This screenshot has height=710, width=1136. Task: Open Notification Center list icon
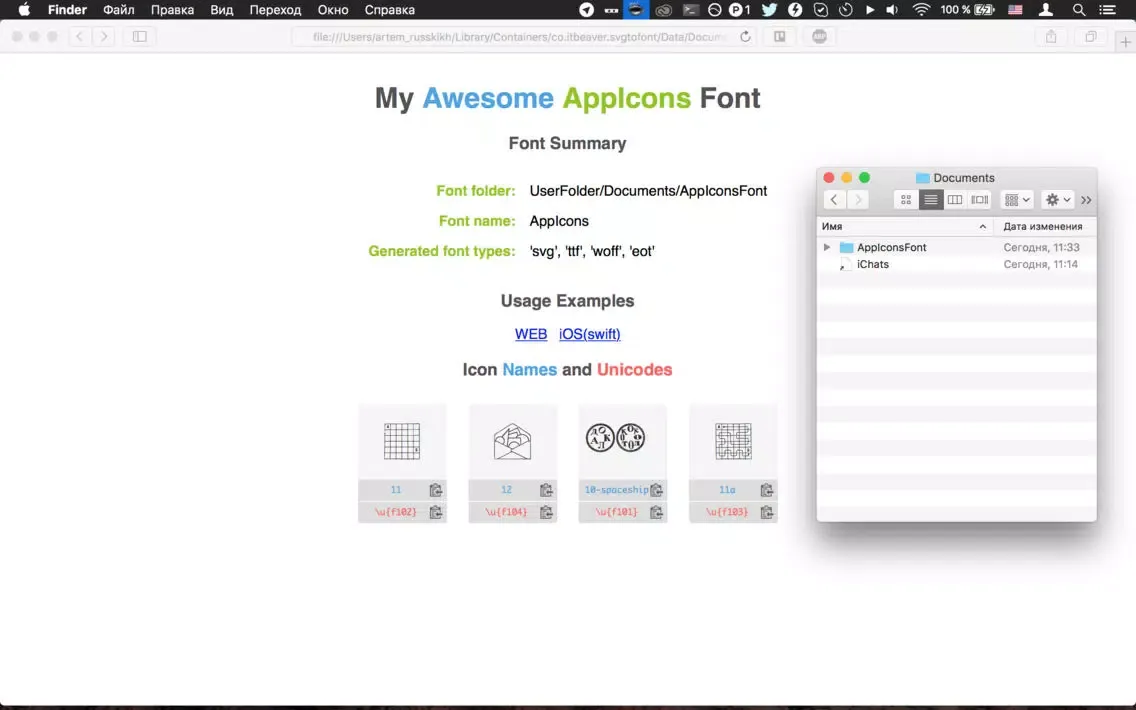[1107, 9]
